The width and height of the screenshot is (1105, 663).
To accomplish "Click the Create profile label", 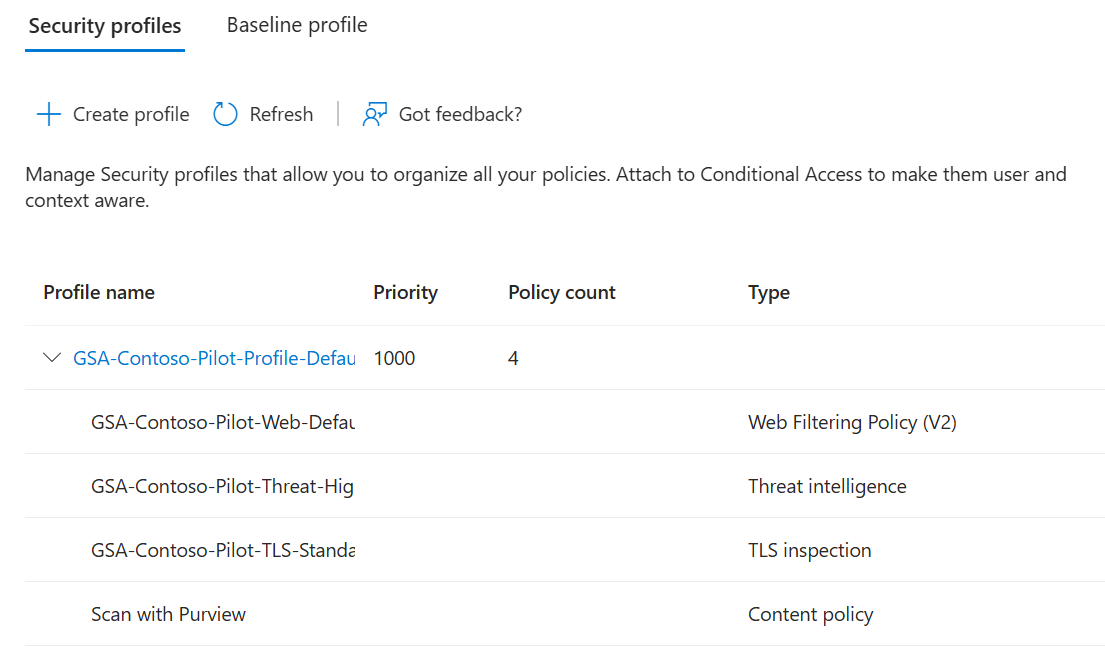I will [131, 114].
